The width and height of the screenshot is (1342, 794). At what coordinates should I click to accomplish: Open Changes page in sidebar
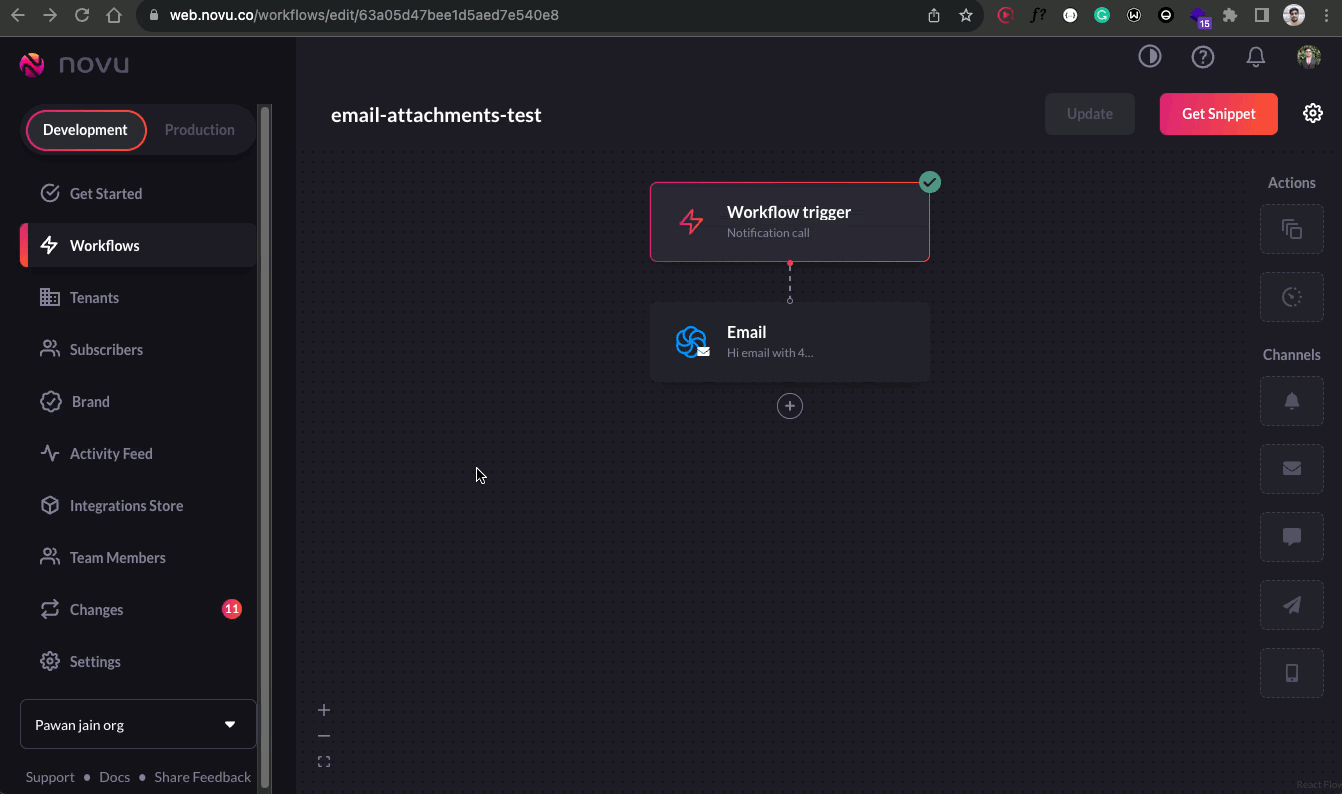coord(138,609)
